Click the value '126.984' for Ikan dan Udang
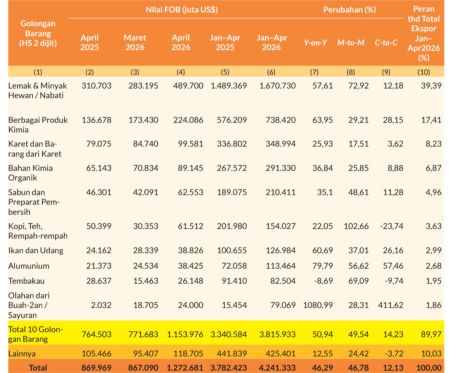This screenshot has width=450, height=373. point(280,250)
